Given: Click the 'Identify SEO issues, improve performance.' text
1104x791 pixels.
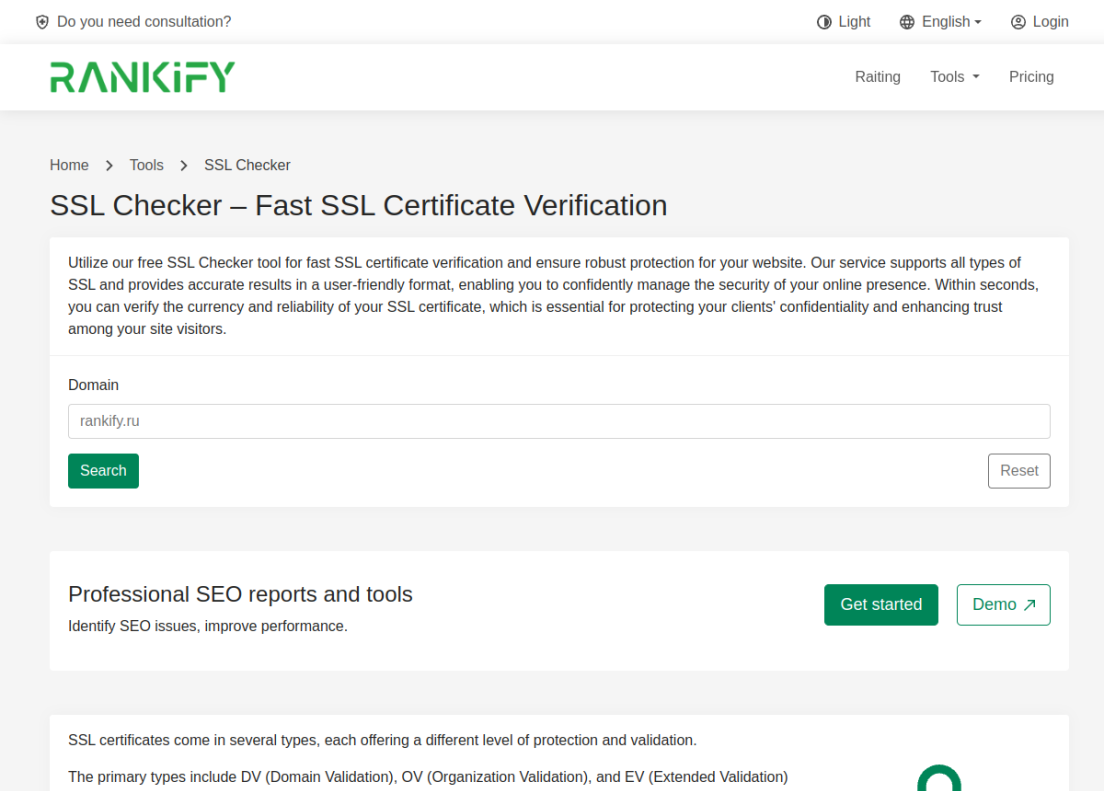Looking at the screenshot, I should tap(208, 626).
